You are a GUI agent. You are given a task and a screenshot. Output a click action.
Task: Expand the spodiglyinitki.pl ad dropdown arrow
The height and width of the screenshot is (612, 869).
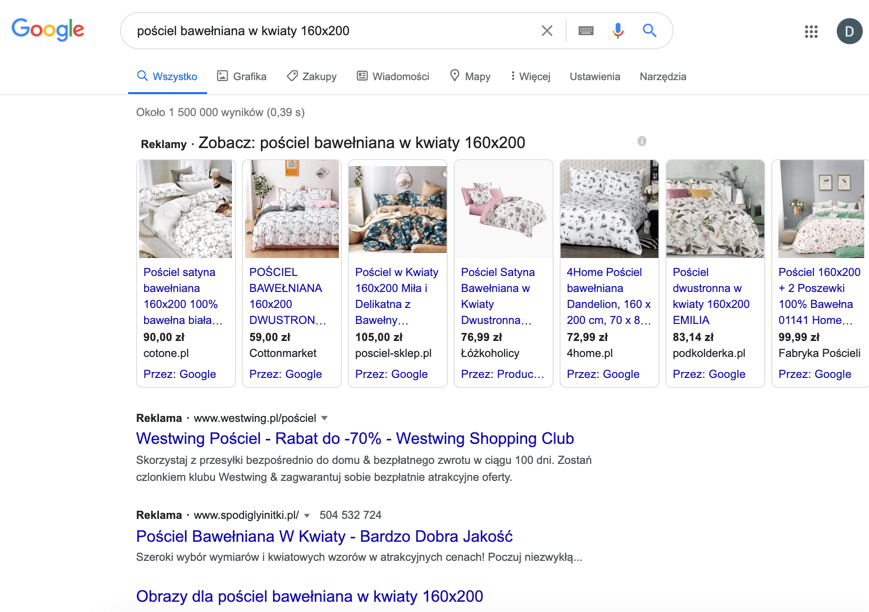click(x=308, y=516)
